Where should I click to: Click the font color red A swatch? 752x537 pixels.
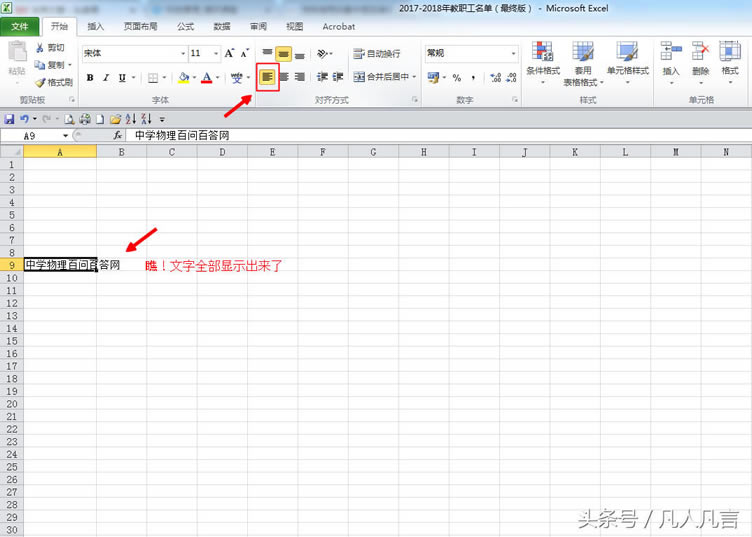point(206,77)
